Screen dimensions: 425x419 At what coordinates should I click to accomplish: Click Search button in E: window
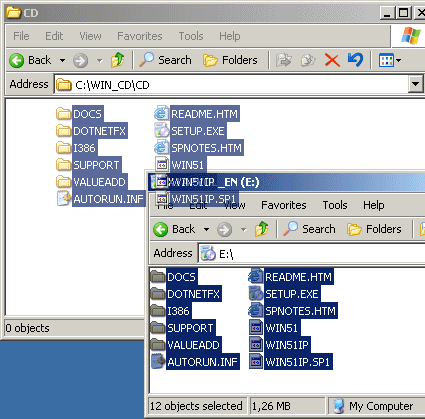[x=309, y=229]
